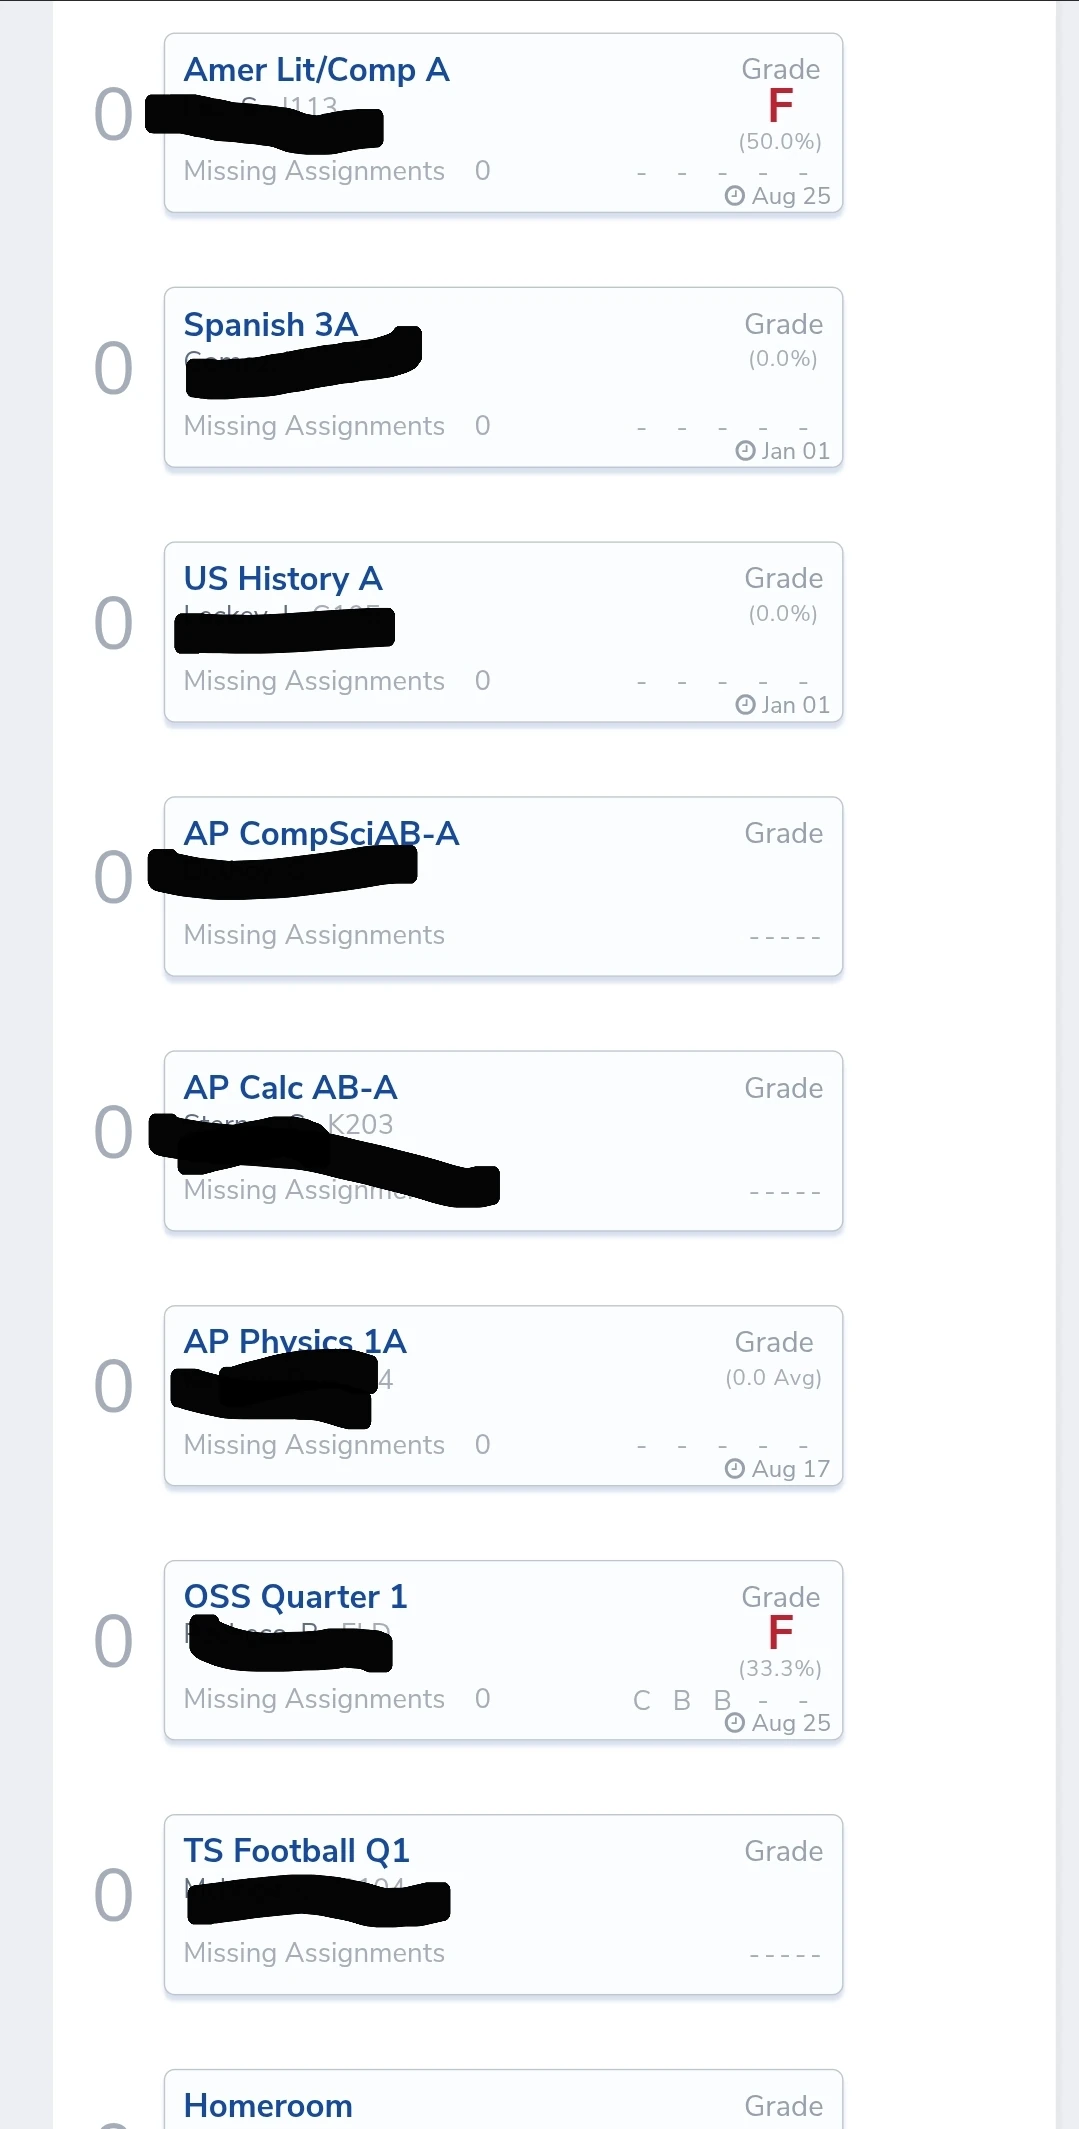Screen dimensions: 1079x2129
Task: Open the Amer Lit/Comp A course
Action: click(316, 70)
